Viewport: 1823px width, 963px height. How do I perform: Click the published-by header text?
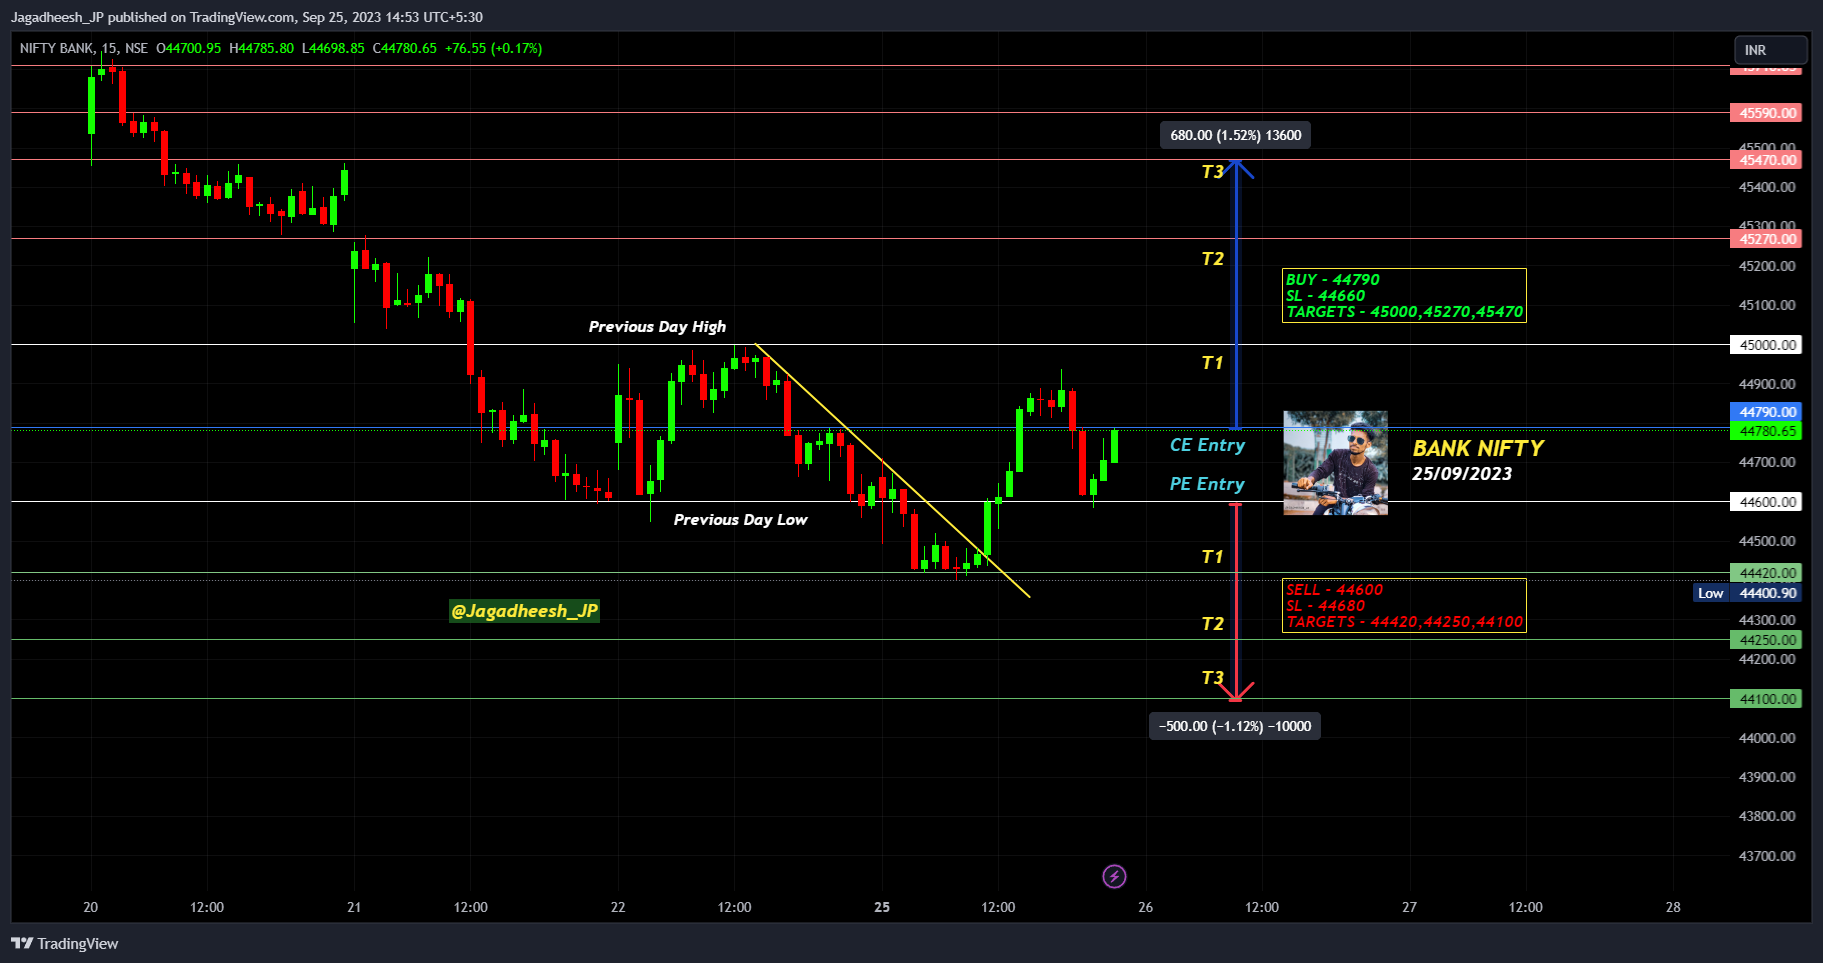click(x=247, y=17)
